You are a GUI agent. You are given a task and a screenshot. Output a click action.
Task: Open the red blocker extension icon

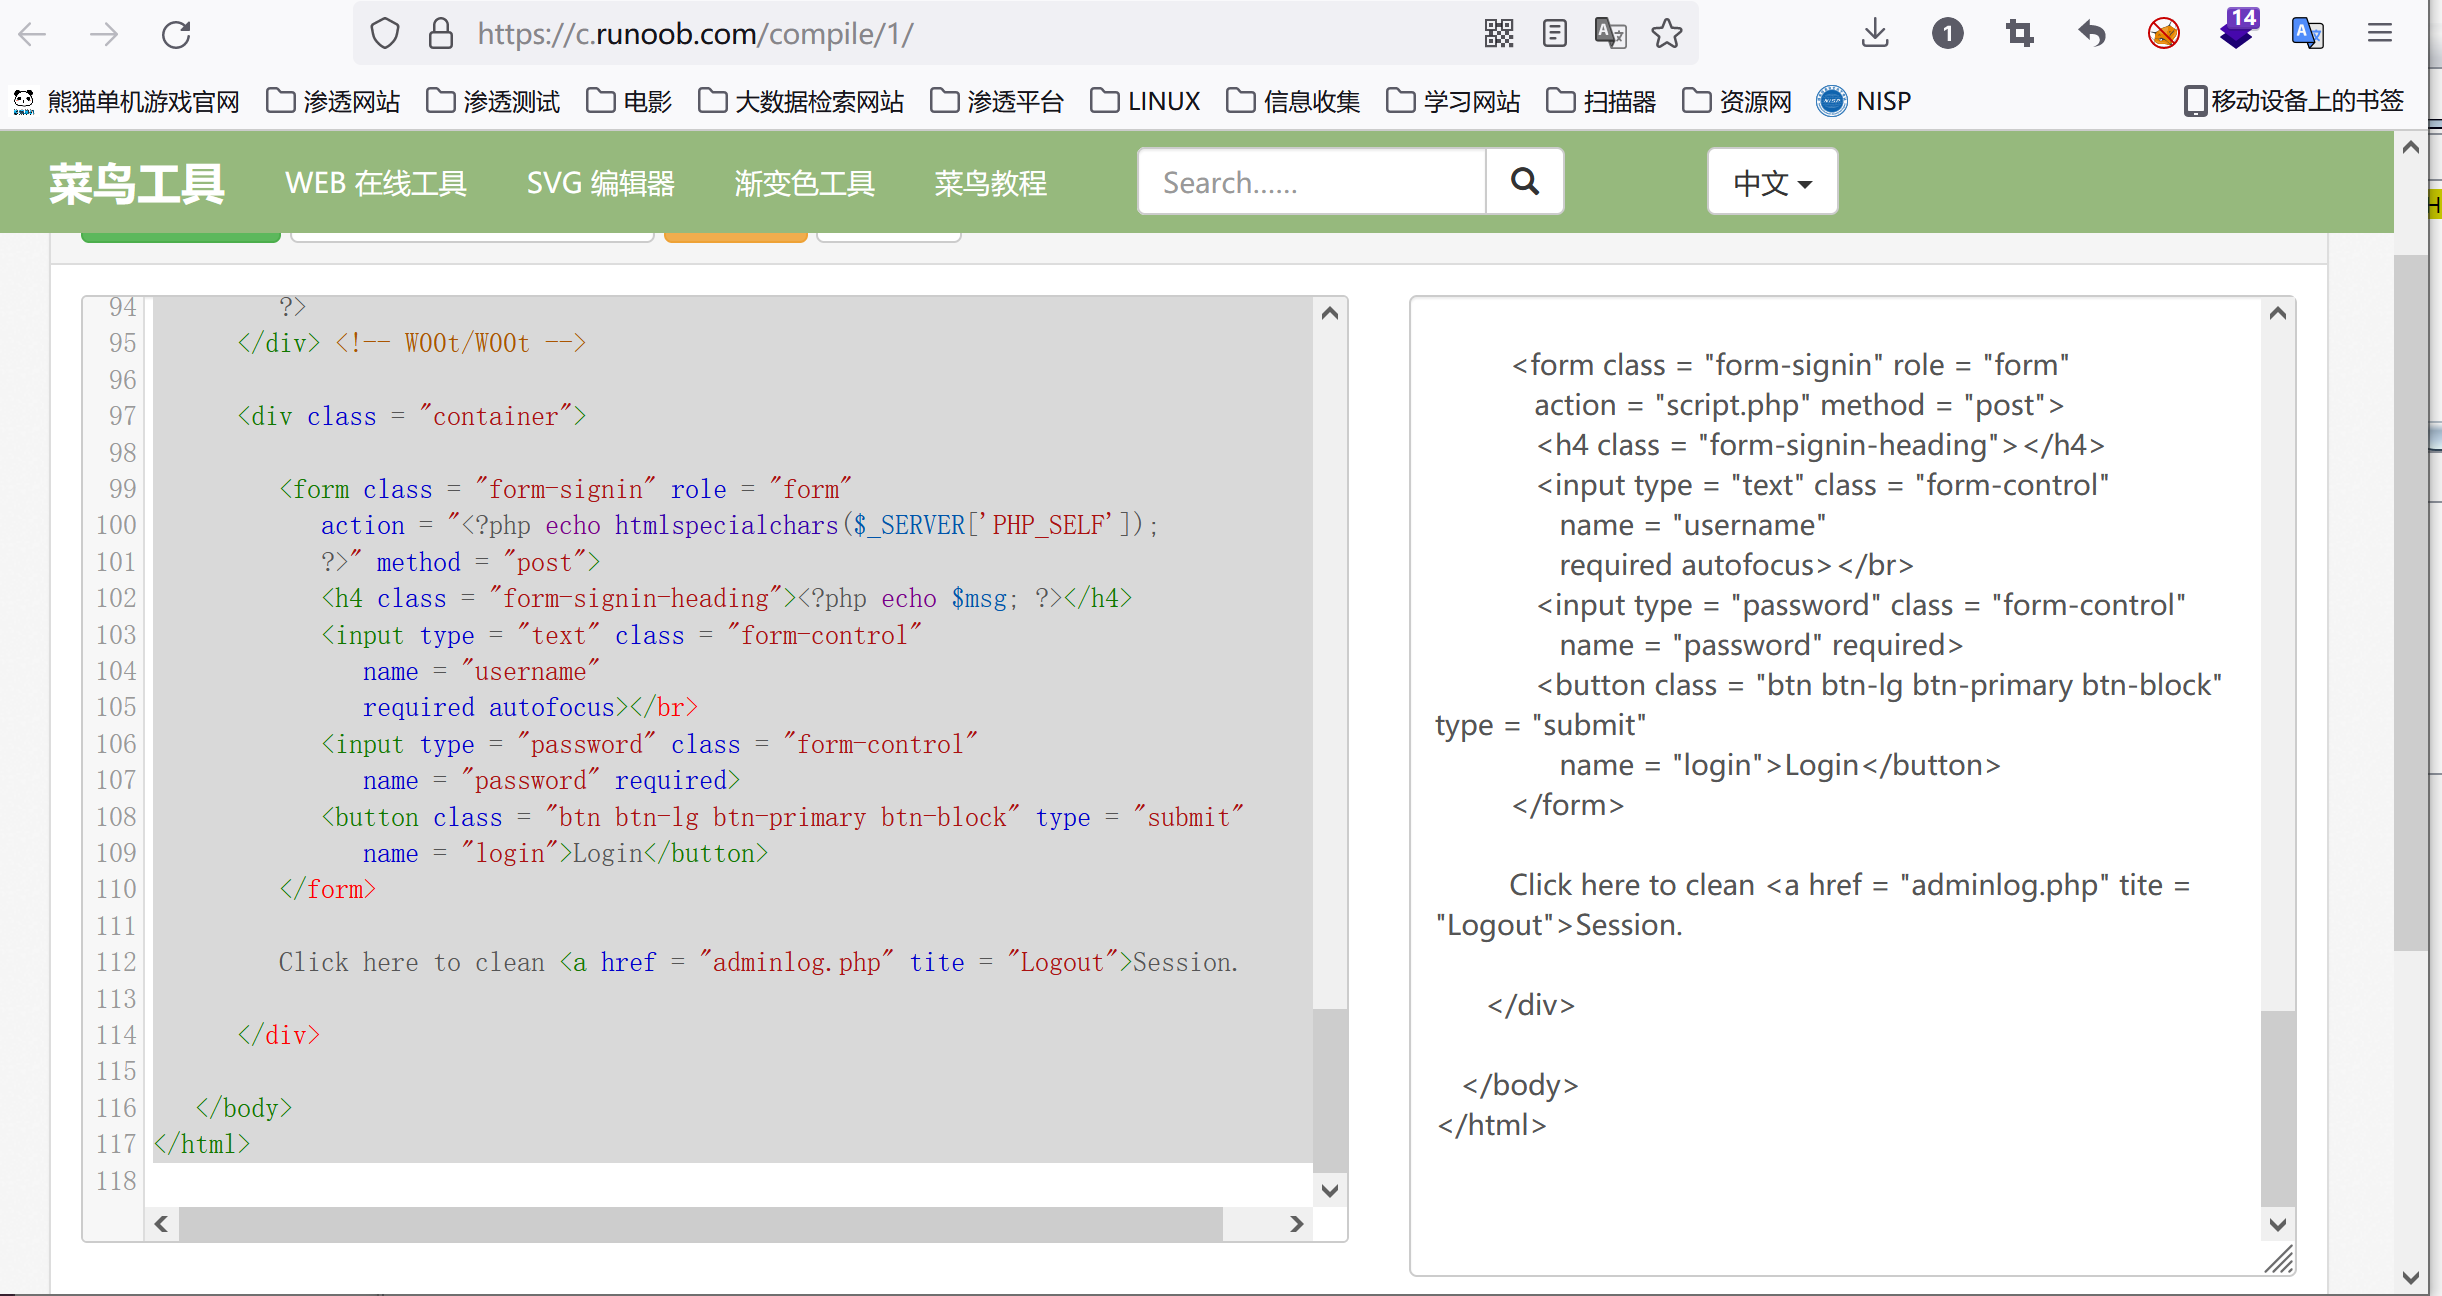click(x=2163, y=34)
